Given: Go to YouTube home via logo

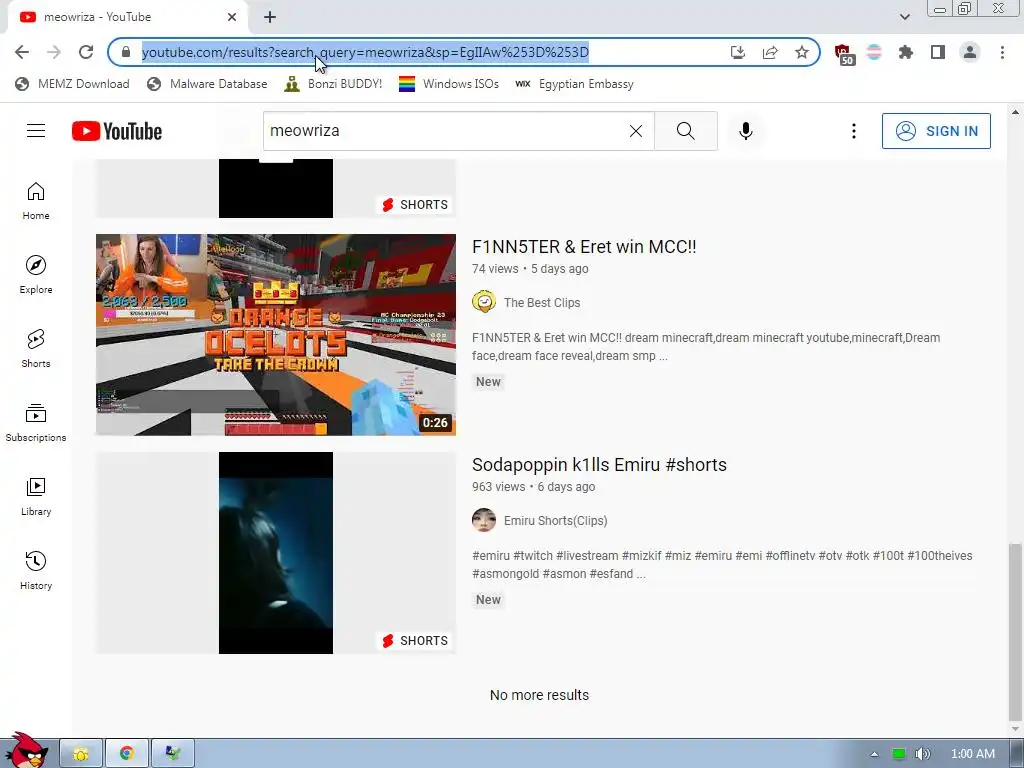Looking at the screenshot, I should [117, 131].
